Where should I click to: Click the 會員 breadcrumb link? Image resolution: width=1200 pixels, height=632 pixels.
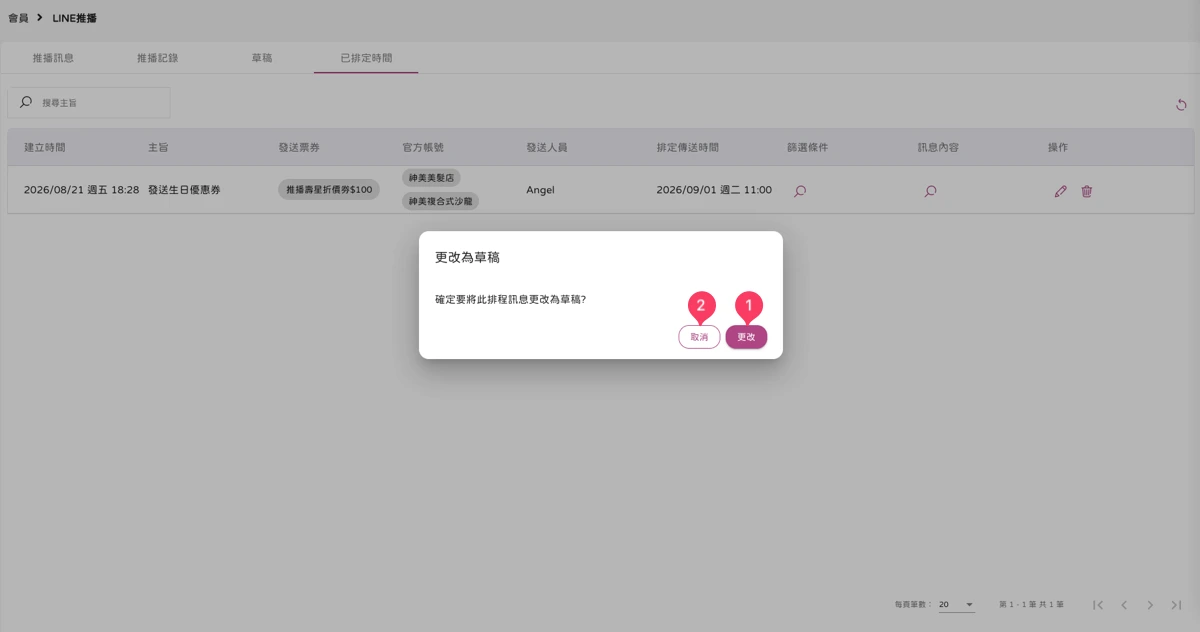[18, 18]
